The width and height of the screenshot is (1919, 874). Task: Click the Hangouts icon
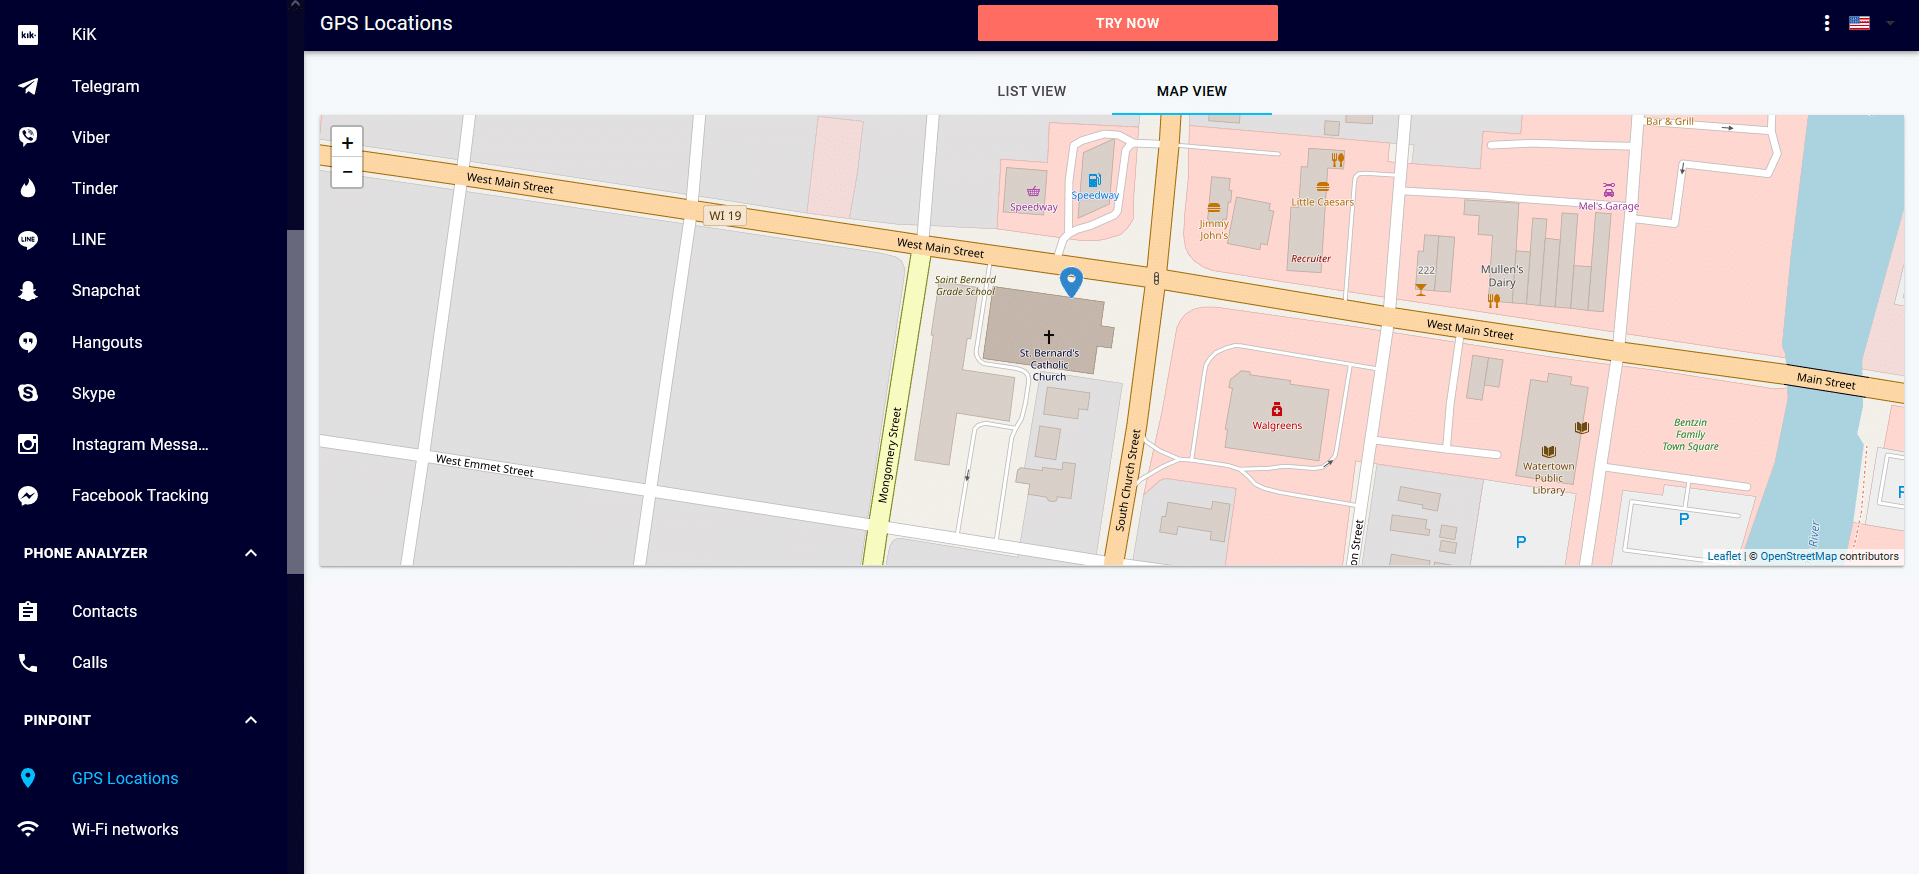[x=28, y=342]
